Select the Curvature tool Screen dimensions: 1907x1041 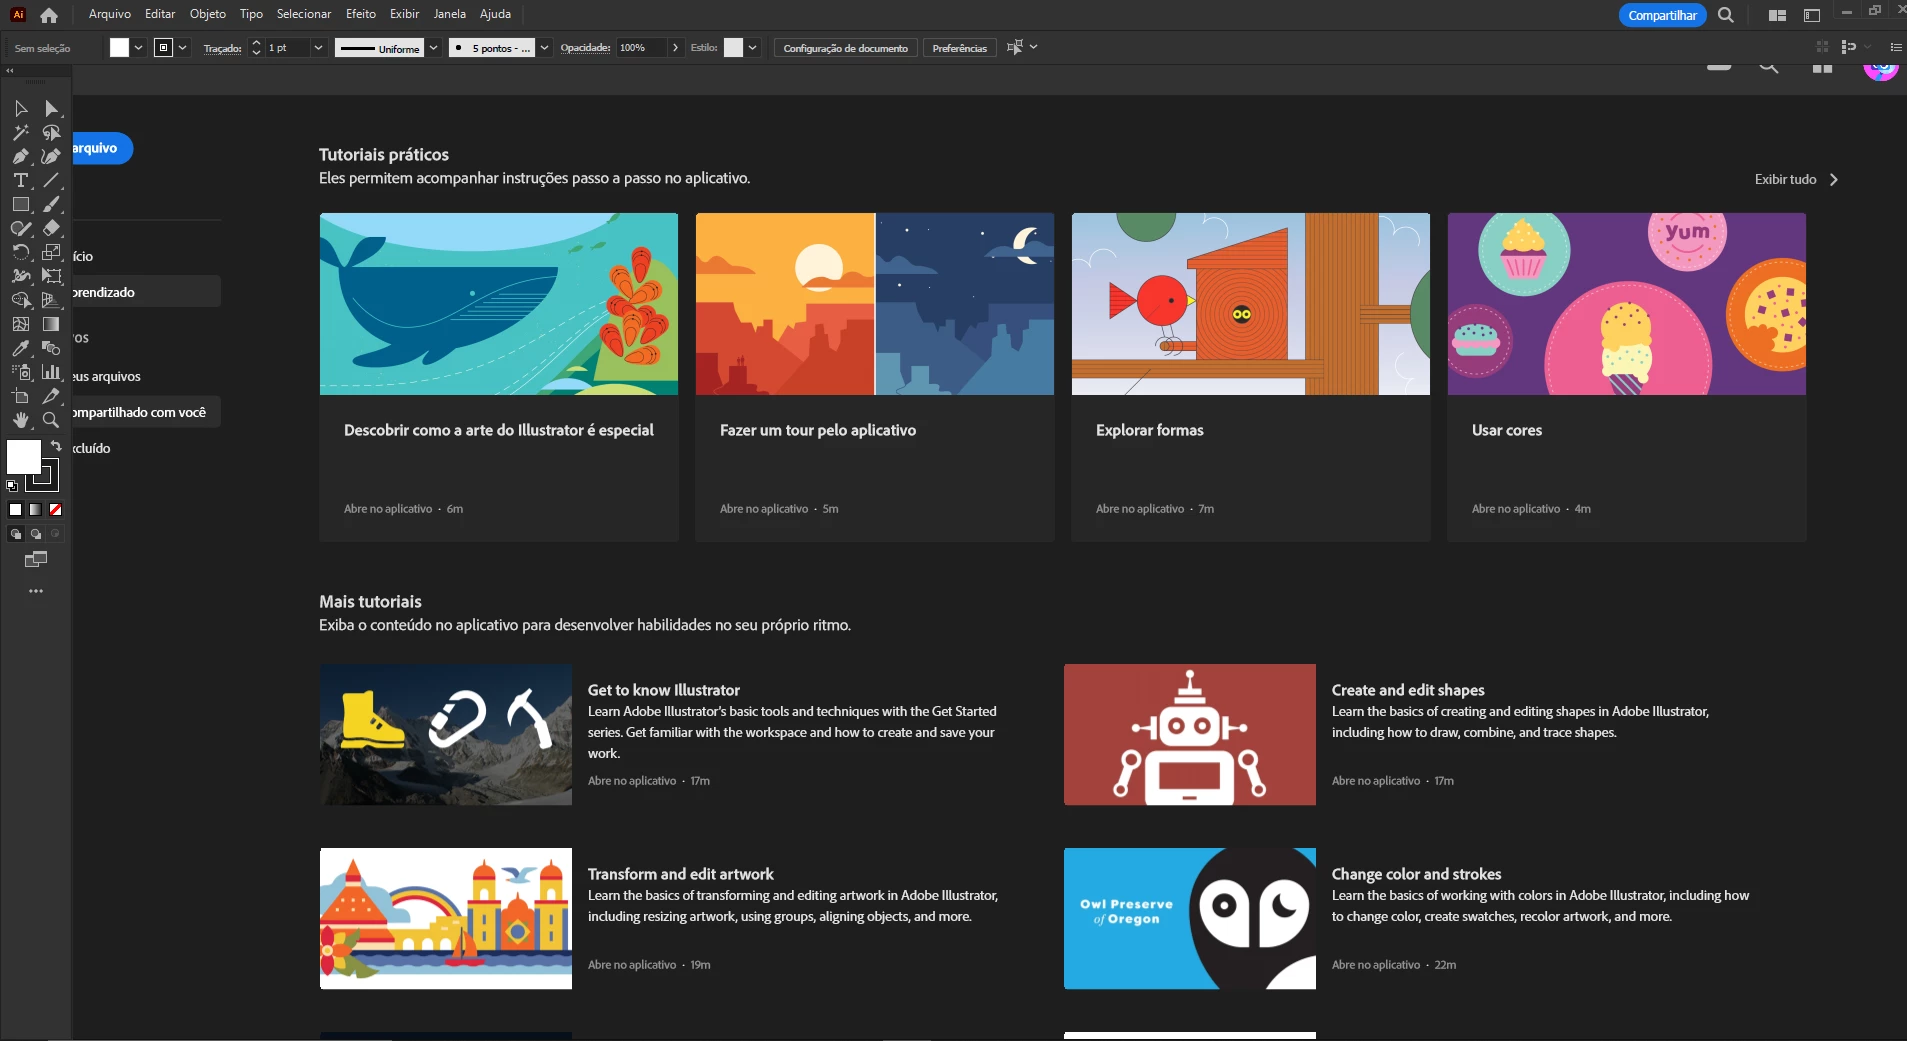pyautogui.click(x=51, y=156)
